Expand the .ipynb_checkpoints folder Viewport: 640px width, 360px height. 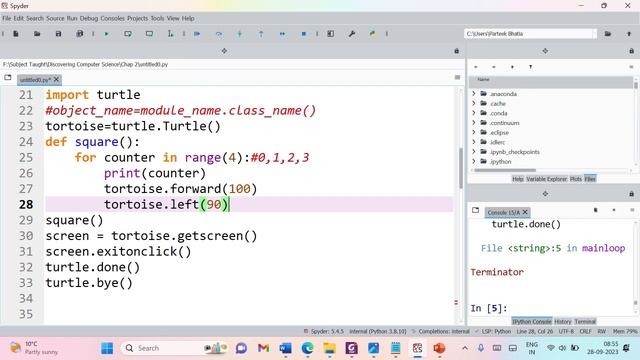pos(474,152)
